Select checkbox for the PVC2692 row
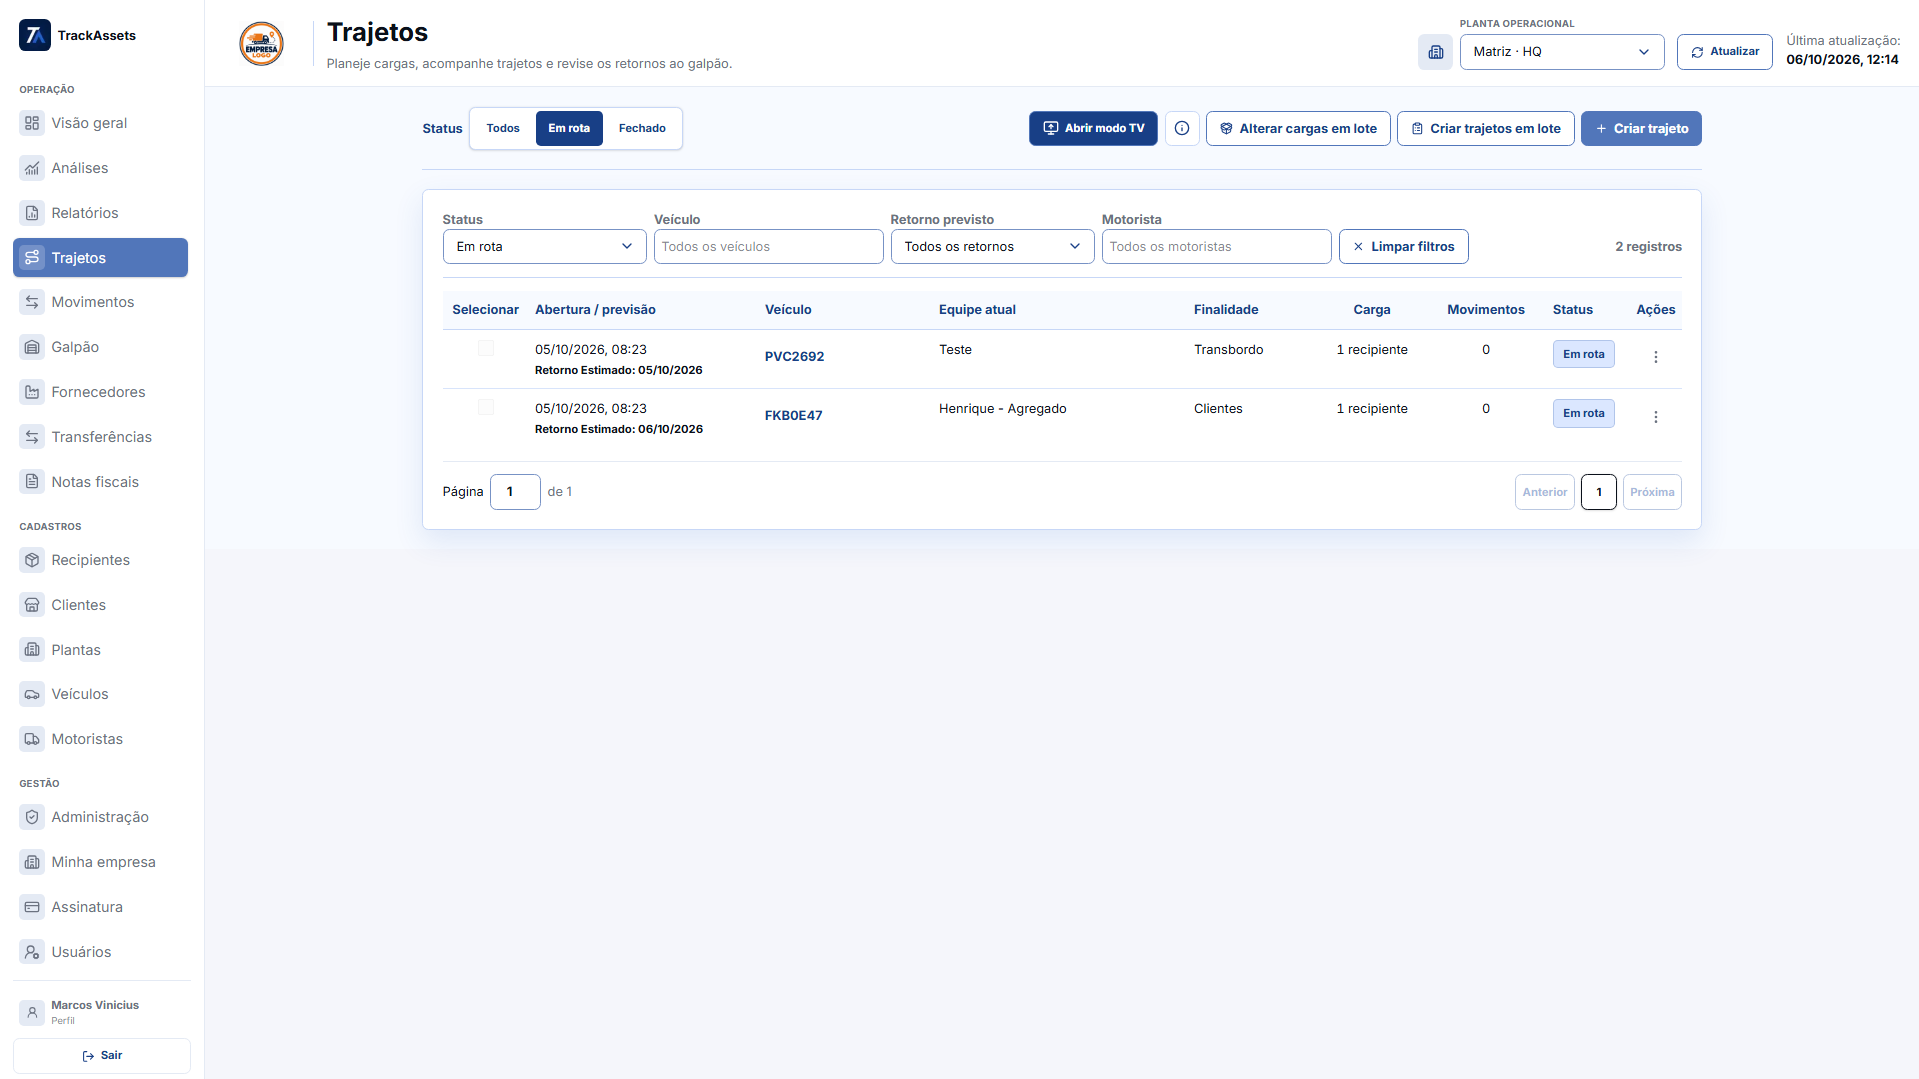 coord(486,348)
